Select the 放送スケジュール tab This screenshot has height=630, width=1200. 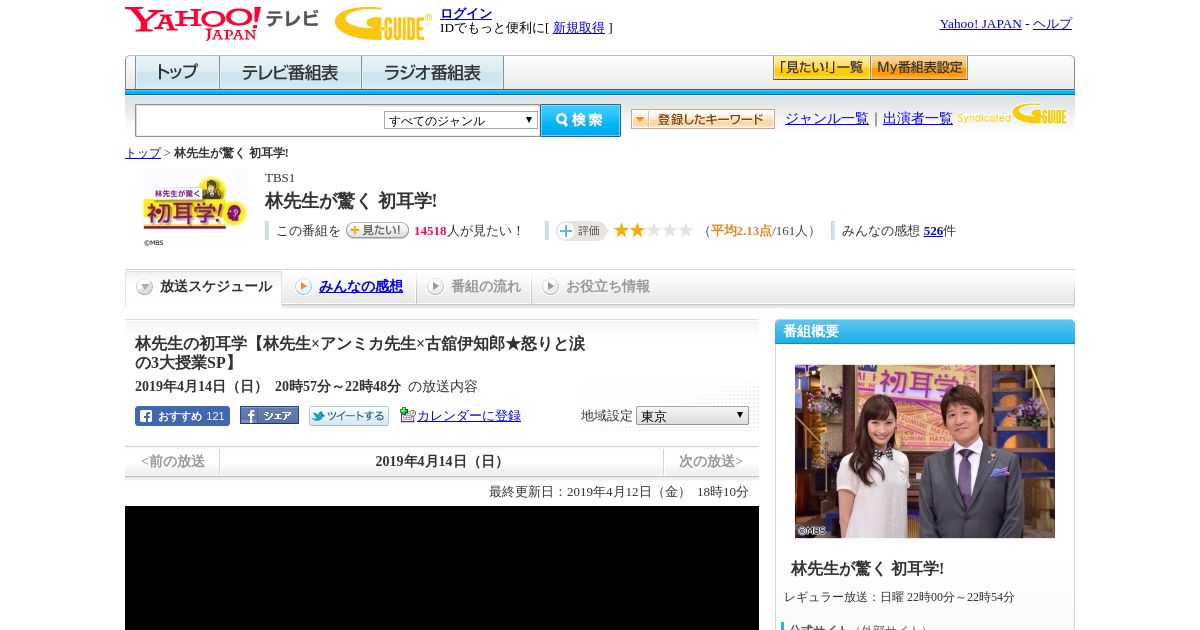pyautogui.click(x=204, y=287)
